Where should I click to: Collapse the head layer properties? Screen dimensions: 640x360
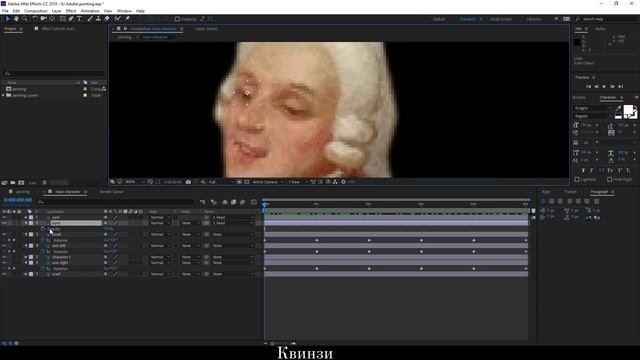pos(26,234)
